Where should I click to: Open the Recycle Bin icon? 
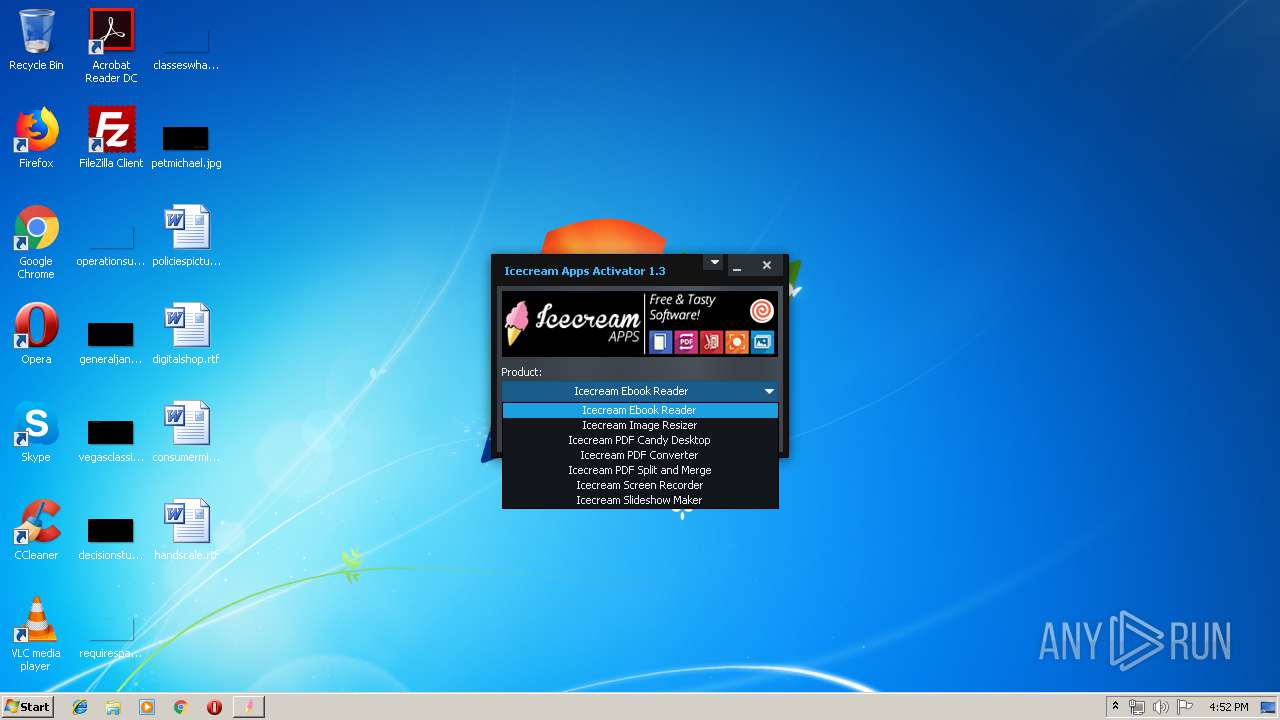(x=36, y=40)
